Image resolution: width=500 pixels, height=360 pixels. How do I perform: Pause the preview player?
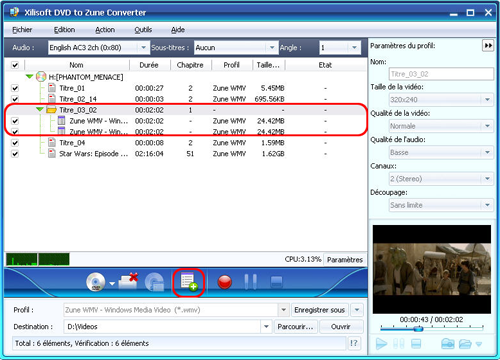point(399,343)
